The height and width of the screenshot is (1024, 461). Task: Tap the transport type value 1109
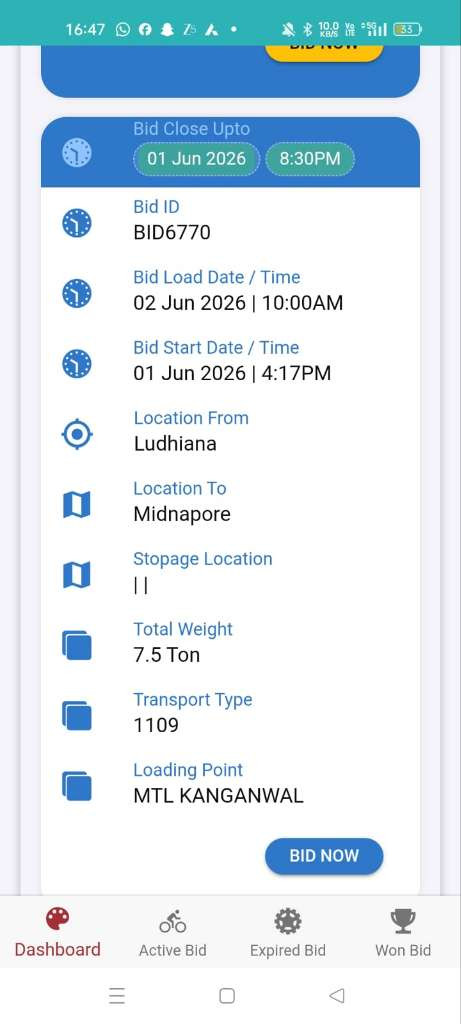[x=155, y=726]
